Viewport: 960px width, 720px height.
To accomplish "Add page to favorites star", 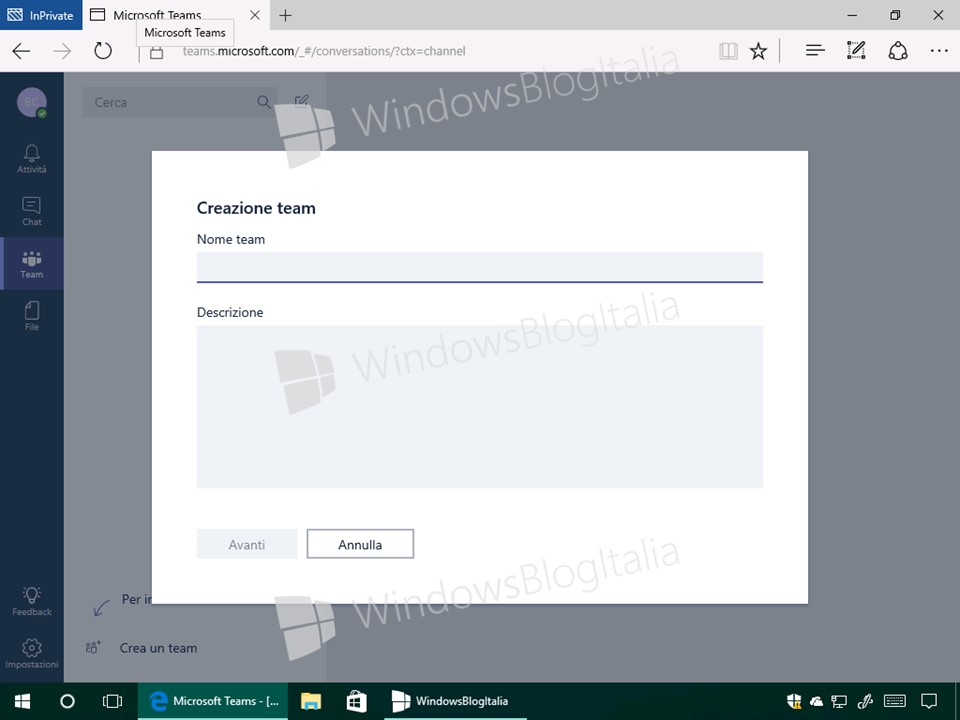I will (758, 51).
